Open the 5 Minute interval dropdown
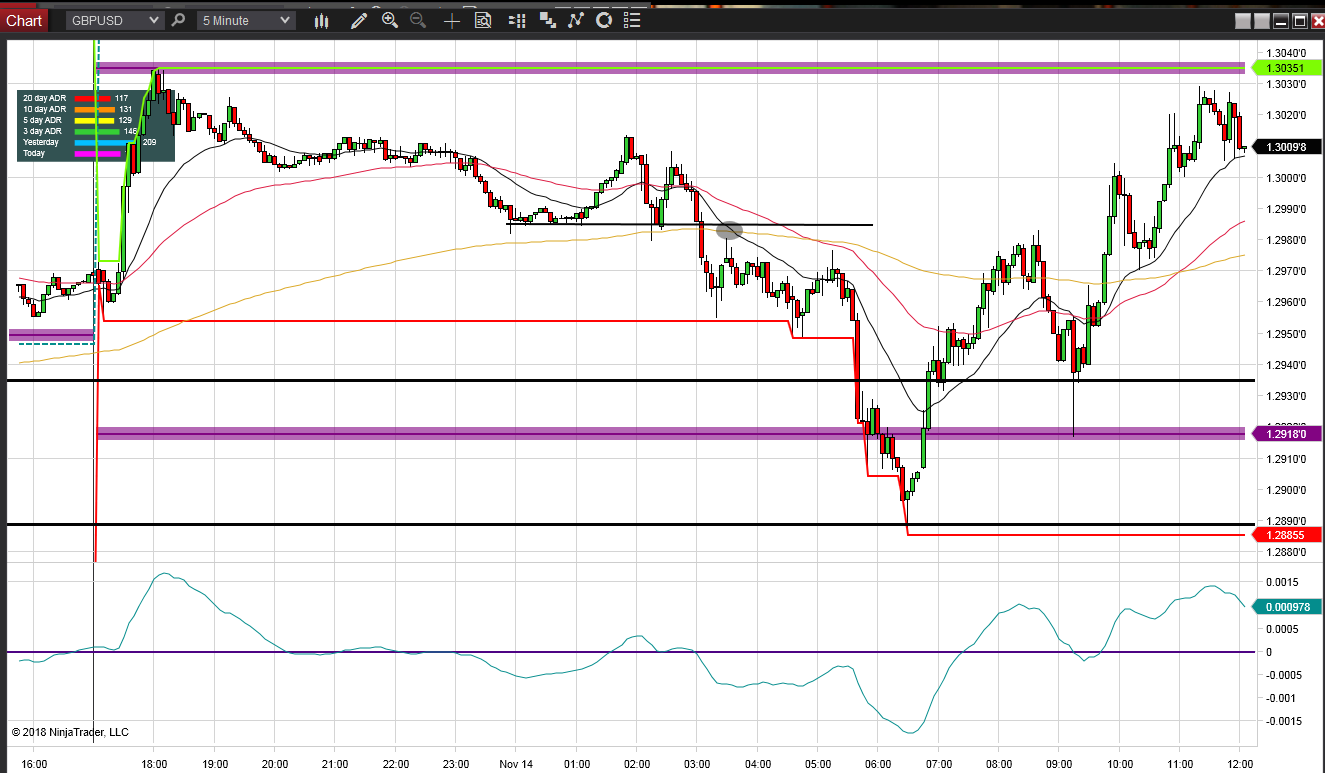The image size is (1325, 773). (x=245, y=20)
